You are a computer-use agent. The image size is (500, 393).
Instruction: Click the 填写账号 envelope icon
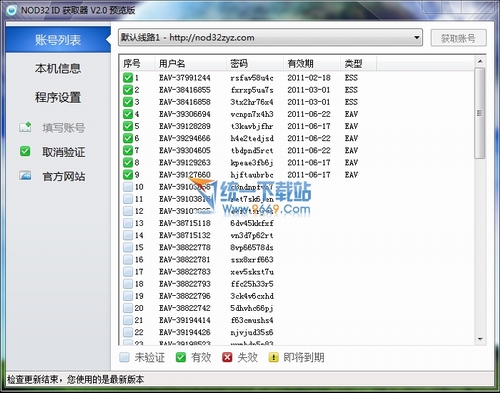25,127
